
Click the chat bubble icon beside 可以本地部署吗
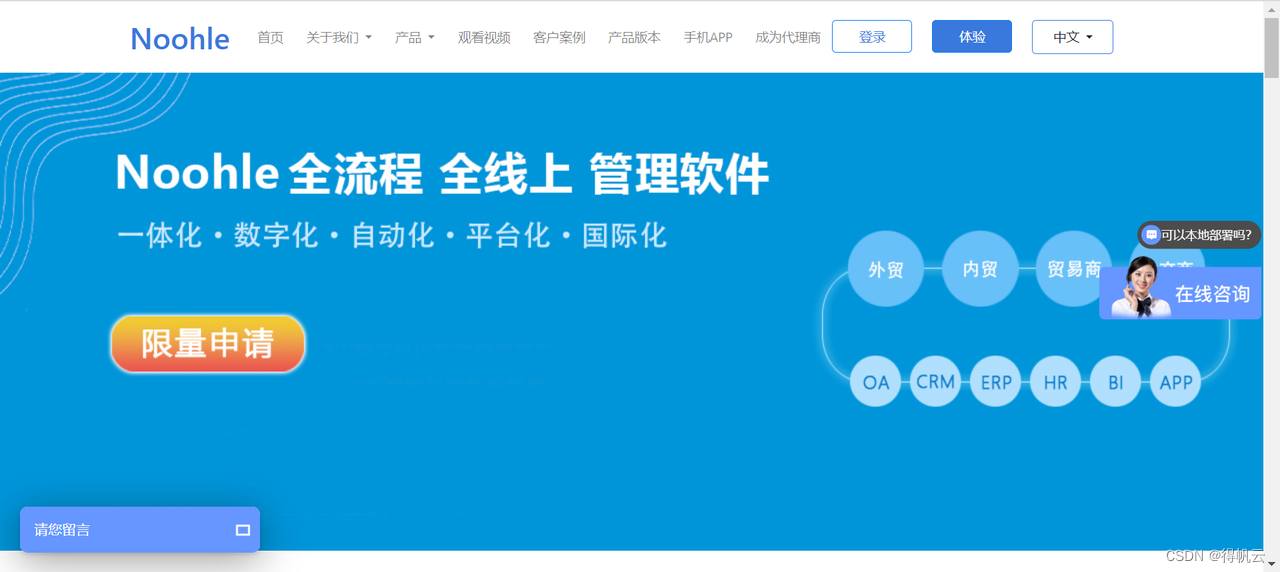coord(1151,235)
